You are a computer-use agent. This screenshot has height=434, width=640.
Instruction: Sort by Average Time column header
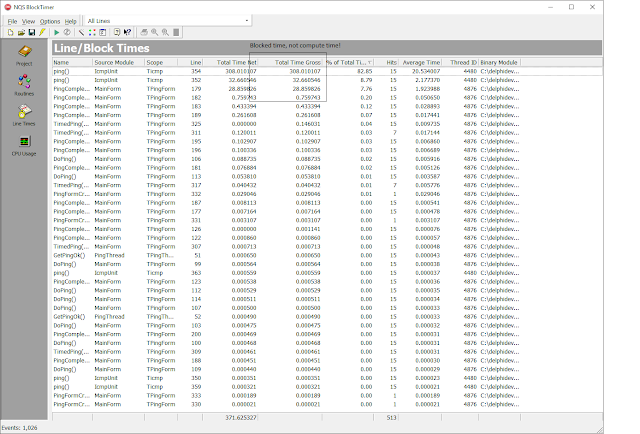pos(420,62)
